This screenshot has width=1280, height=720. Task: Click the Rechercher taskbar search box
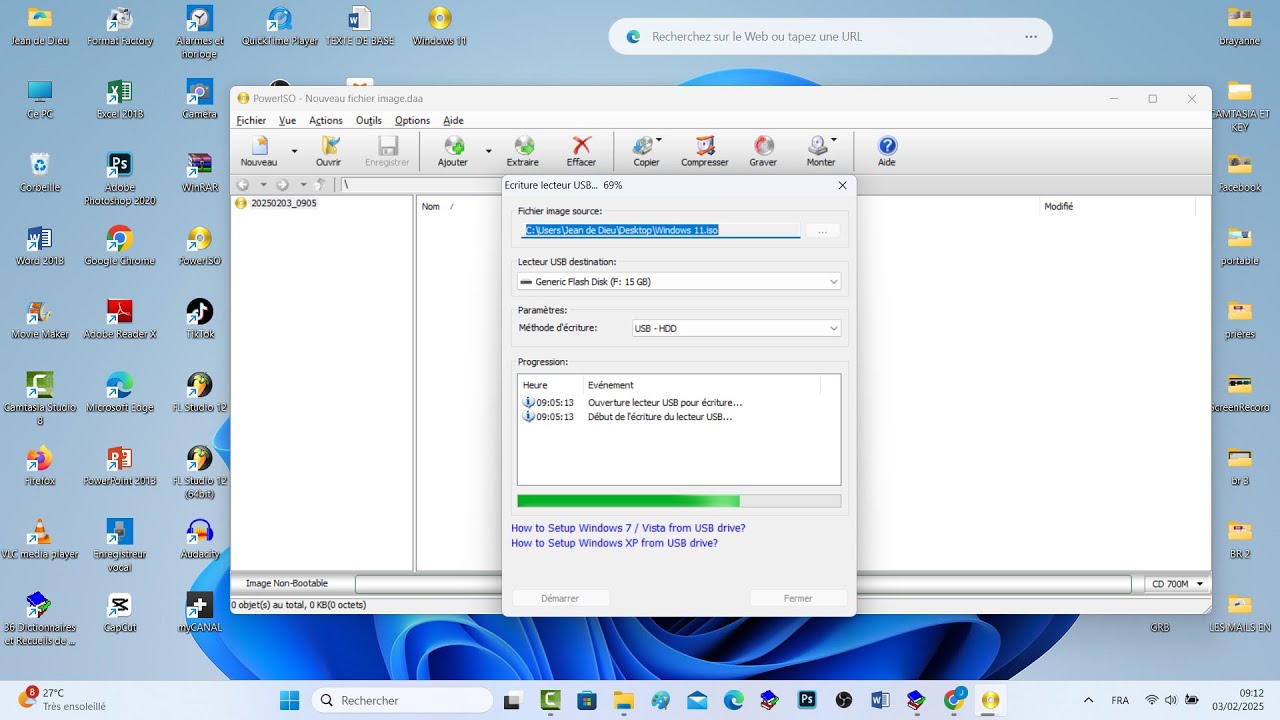coord(404,700)
